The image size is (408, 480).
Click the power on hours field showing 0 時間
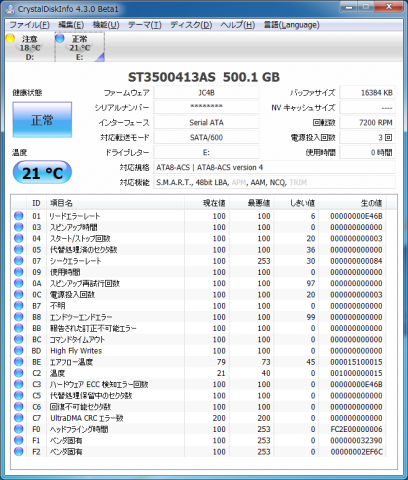point(367,152)
